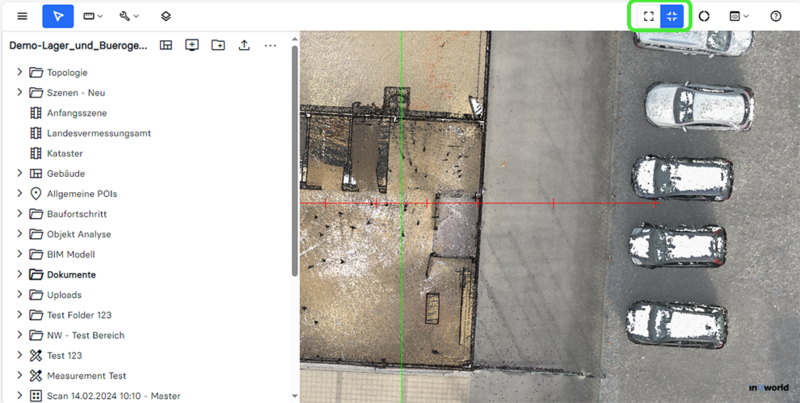Open the help question mark icon
Image resolution: width=800 pixels, height=403 pixels.
click(x=776, y=16)
